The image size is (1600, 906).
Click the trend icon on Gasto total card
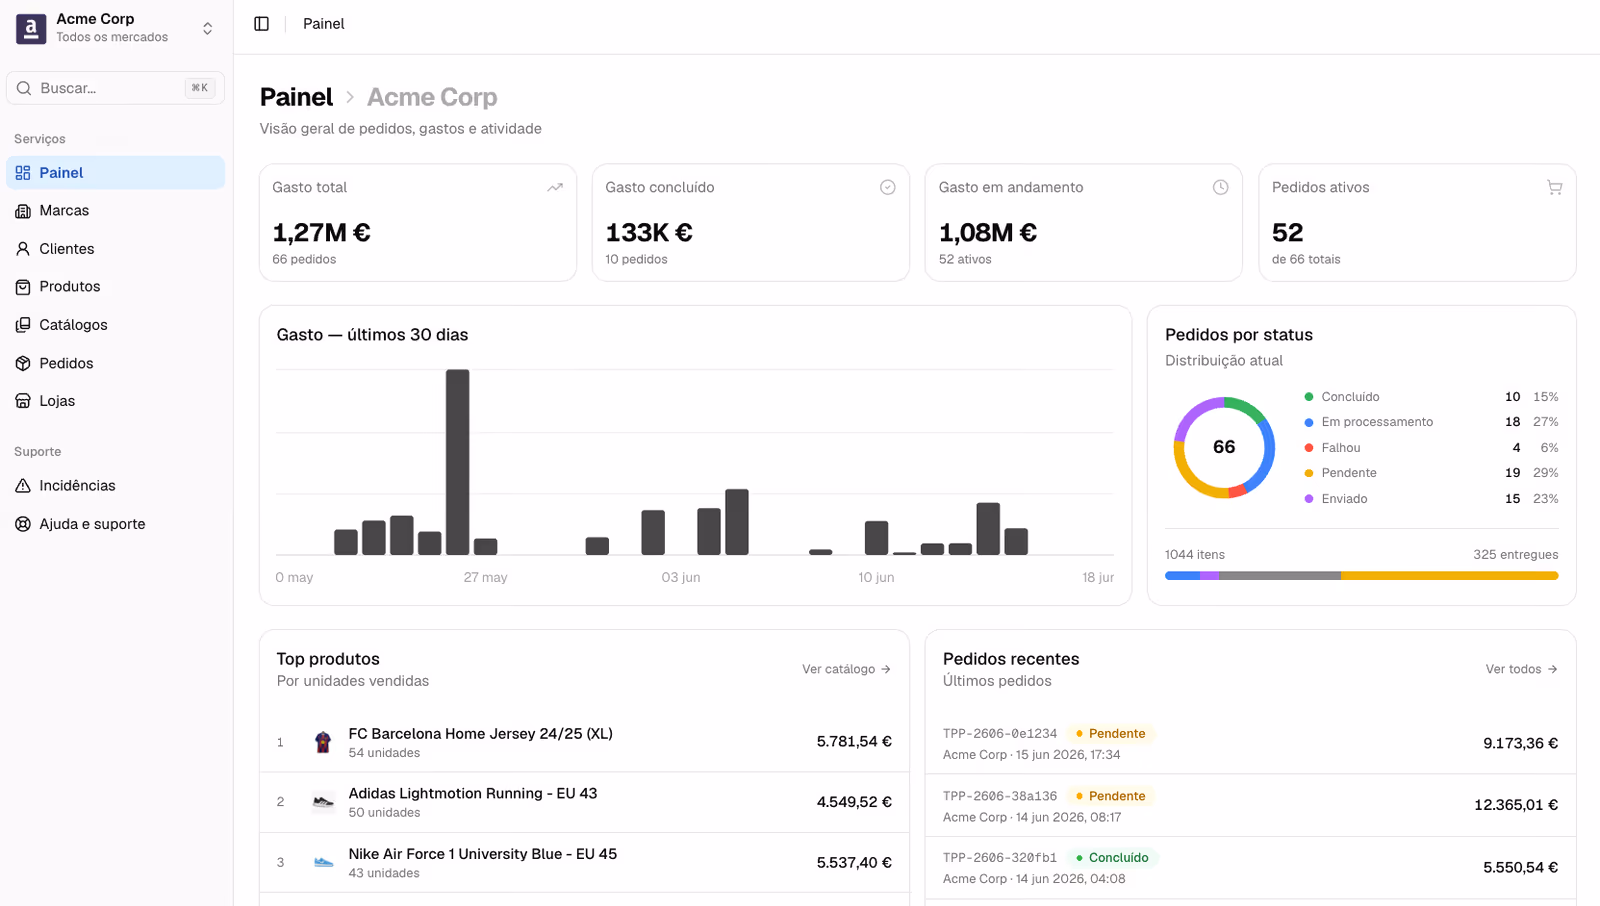click(555, 187)
